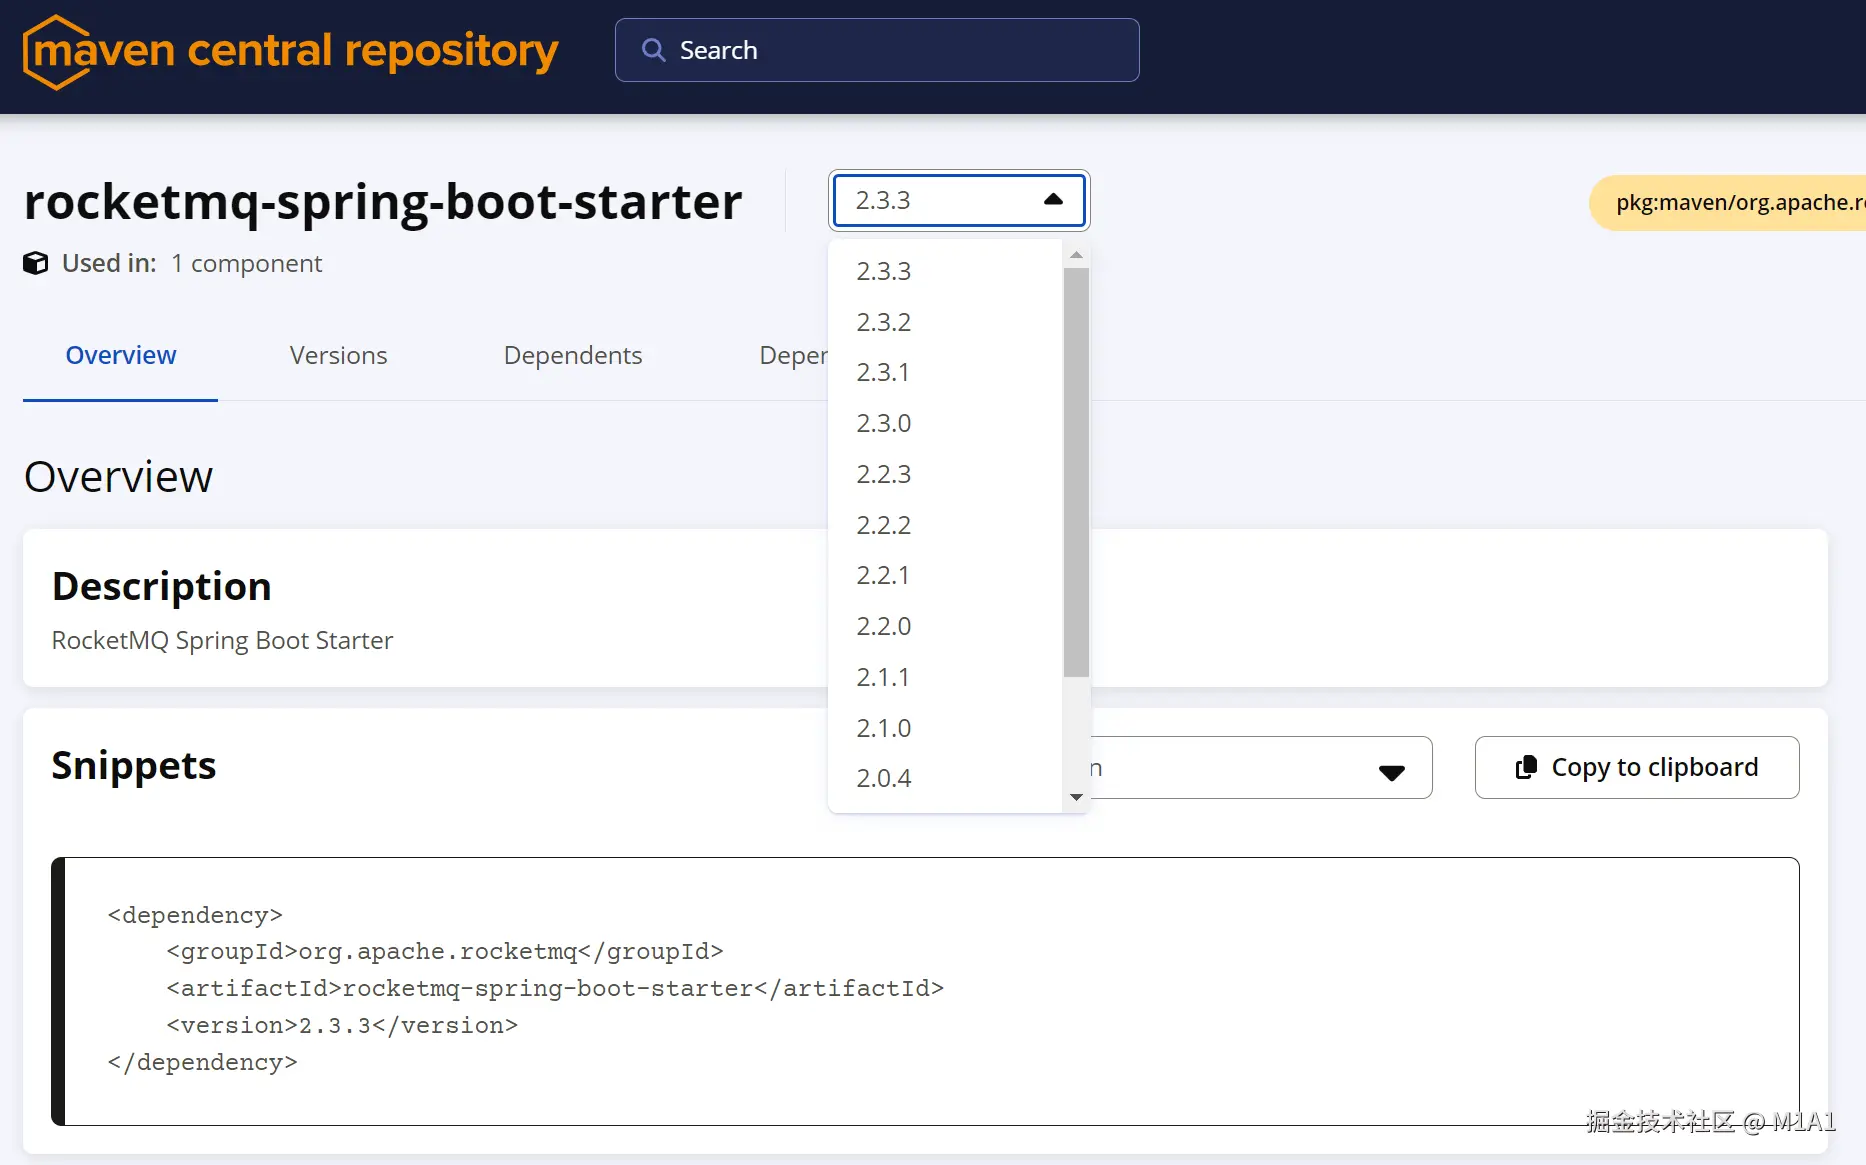Click the groupId line in the snippet
Image resolution: width=1866 pixels, height=1165 pixels.
tap(445, 951)
